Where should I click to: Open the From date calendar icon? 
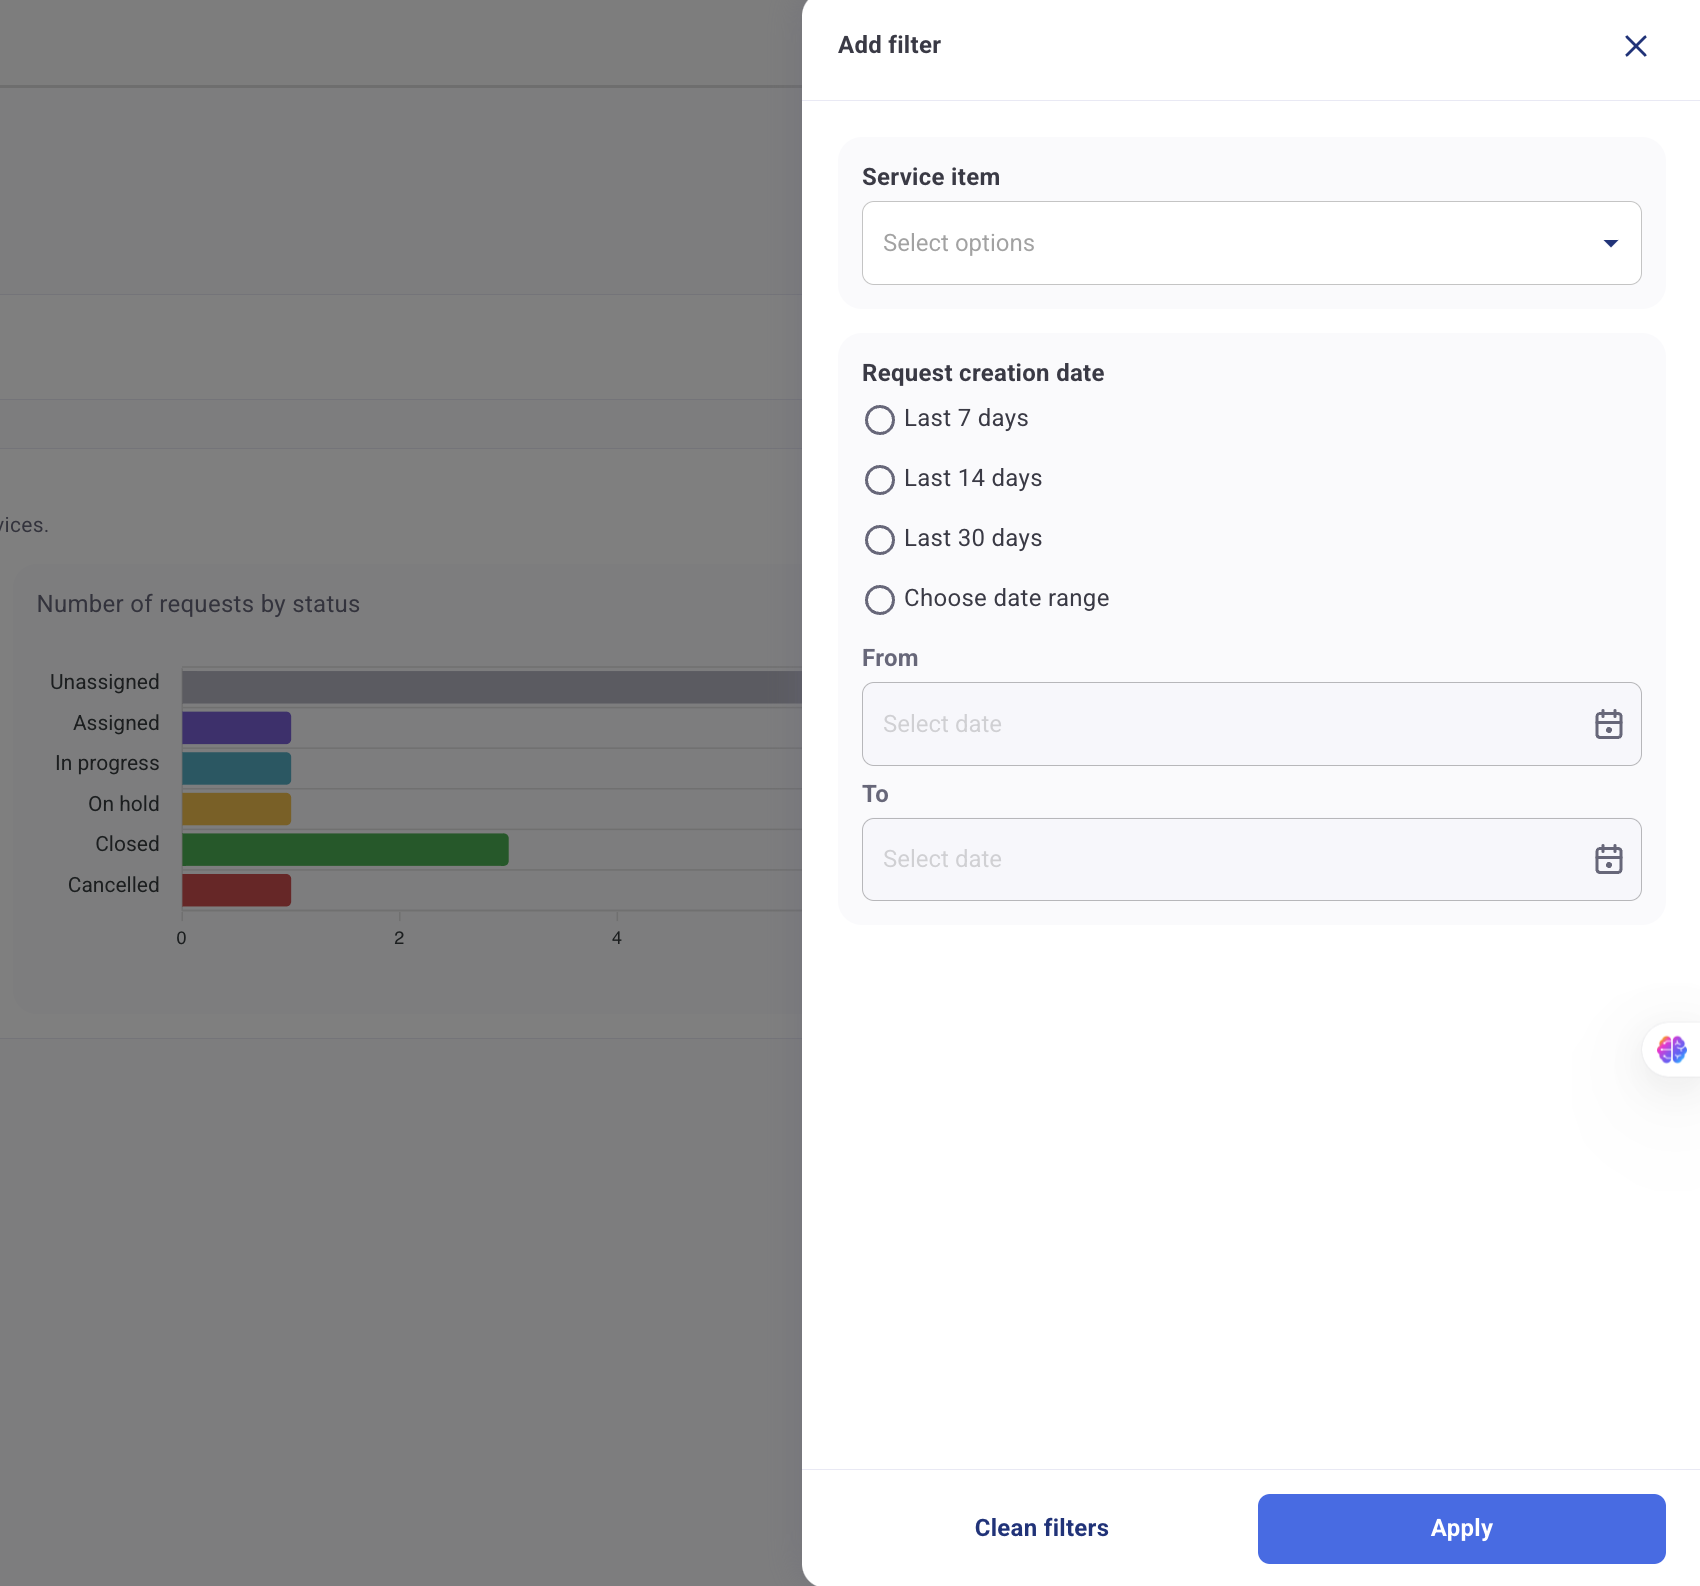(x=1608, y=724)
